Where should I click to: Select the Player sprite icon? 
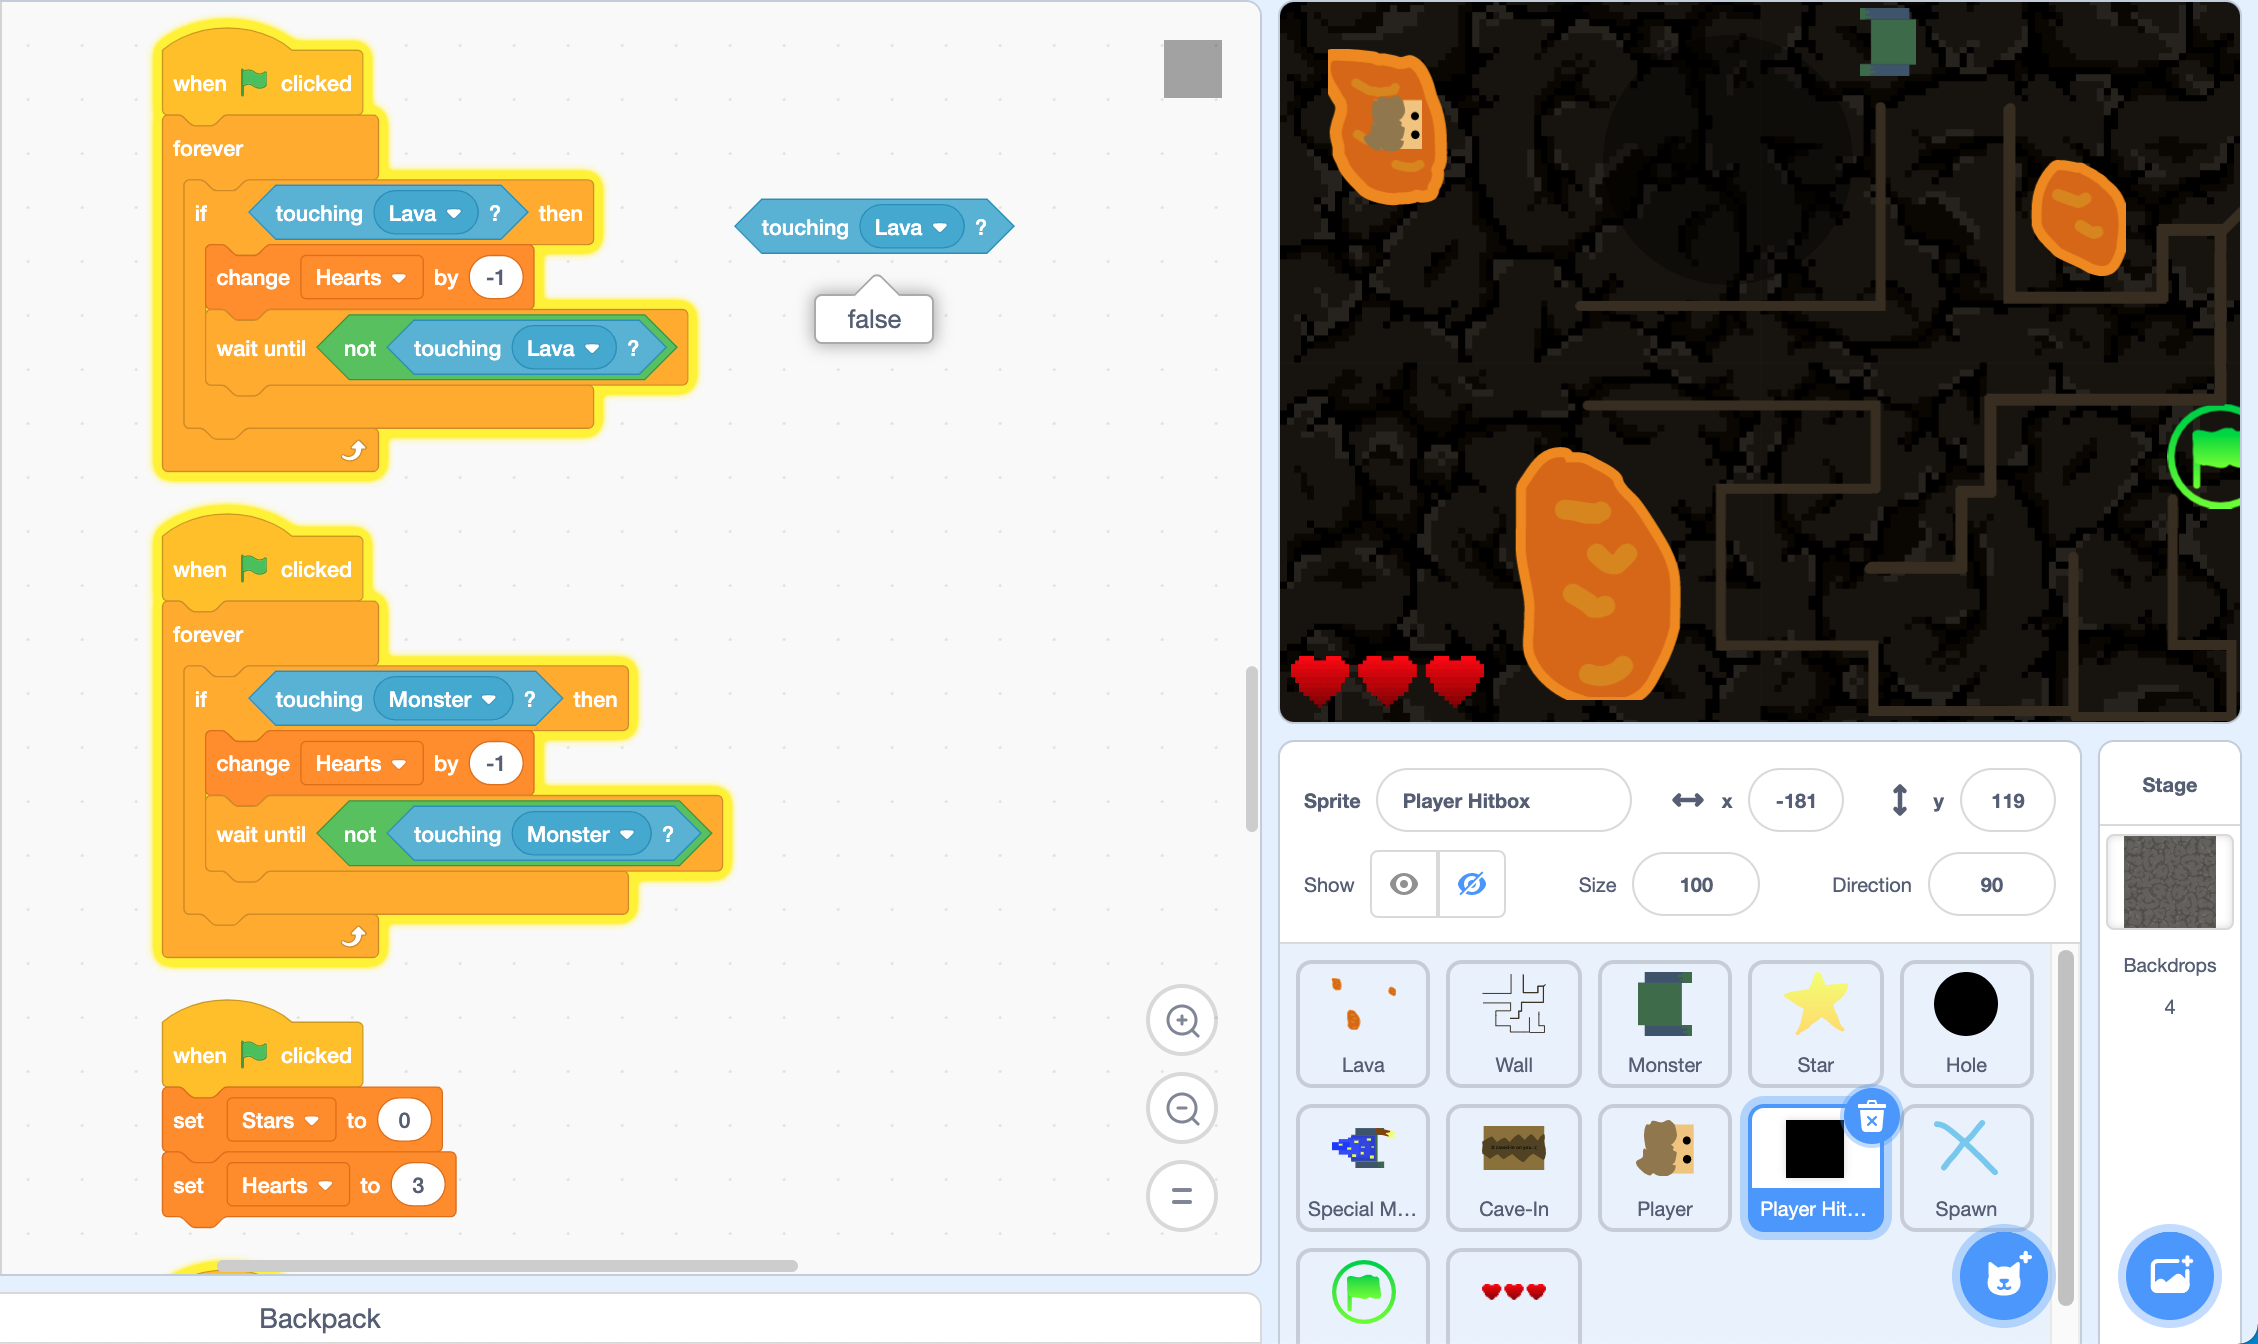(1663, 1166)
